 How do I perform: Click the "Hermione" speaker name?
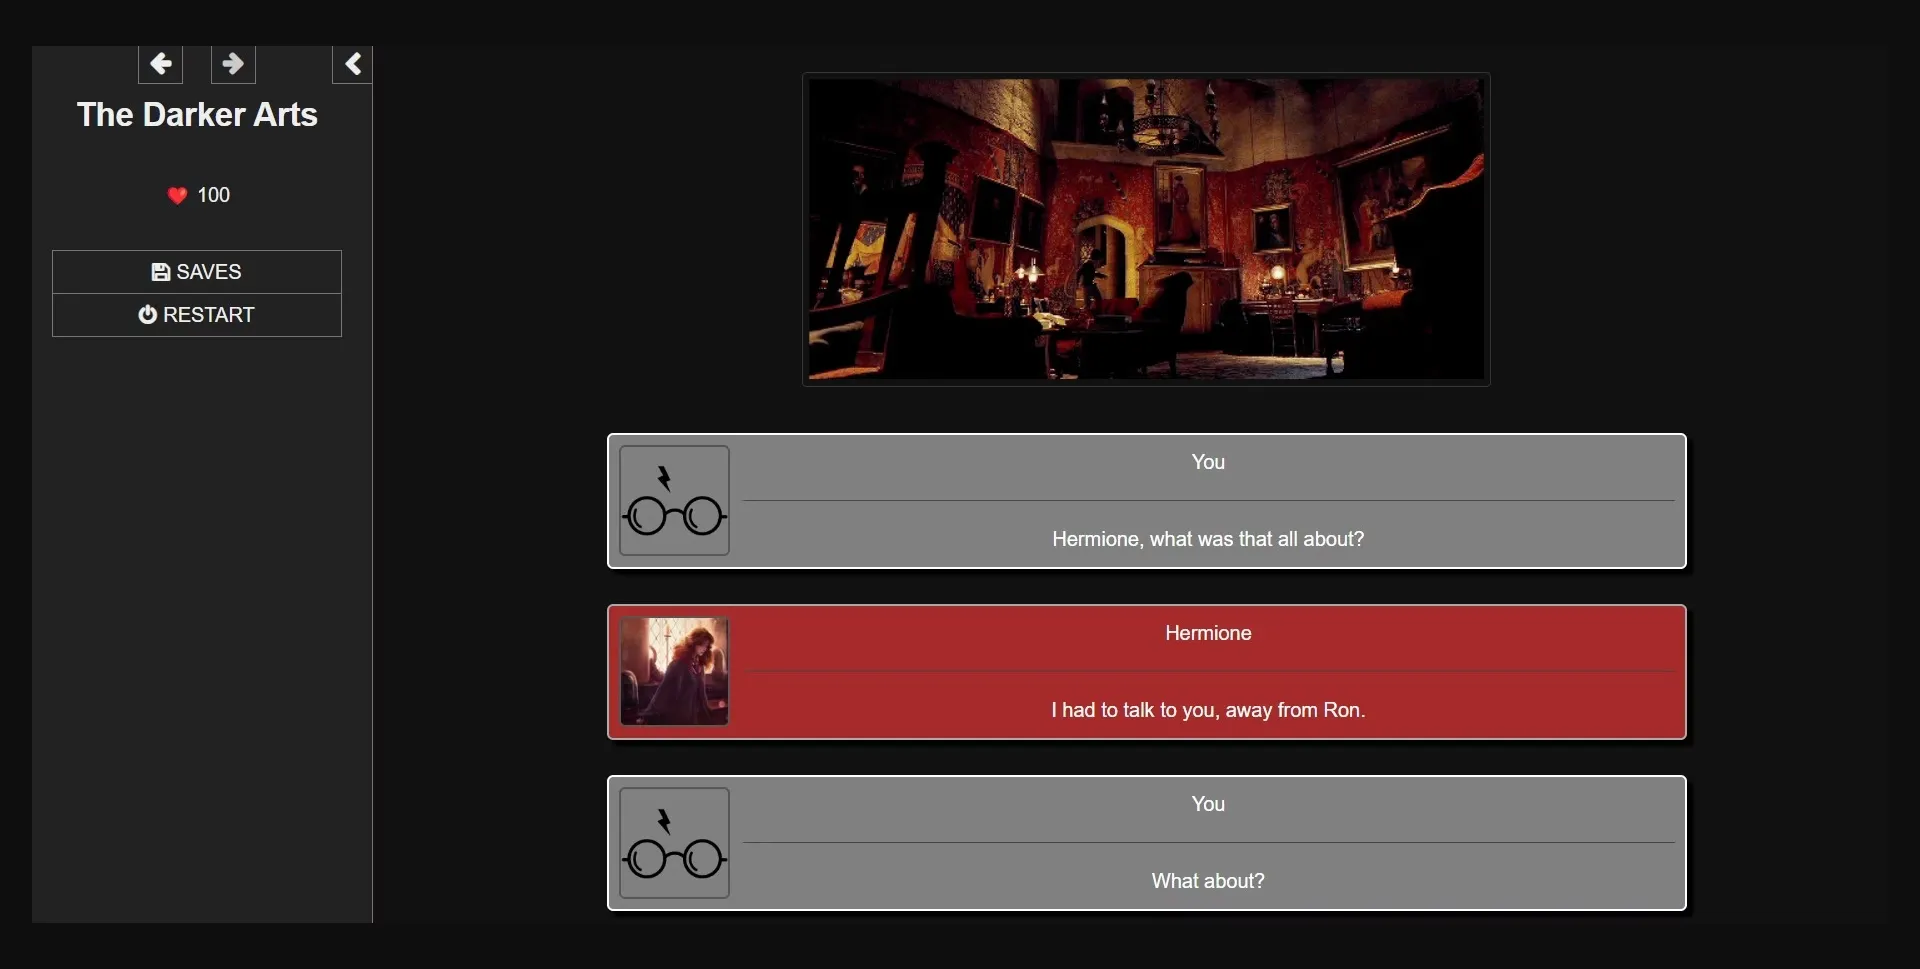click(1207, 633)
